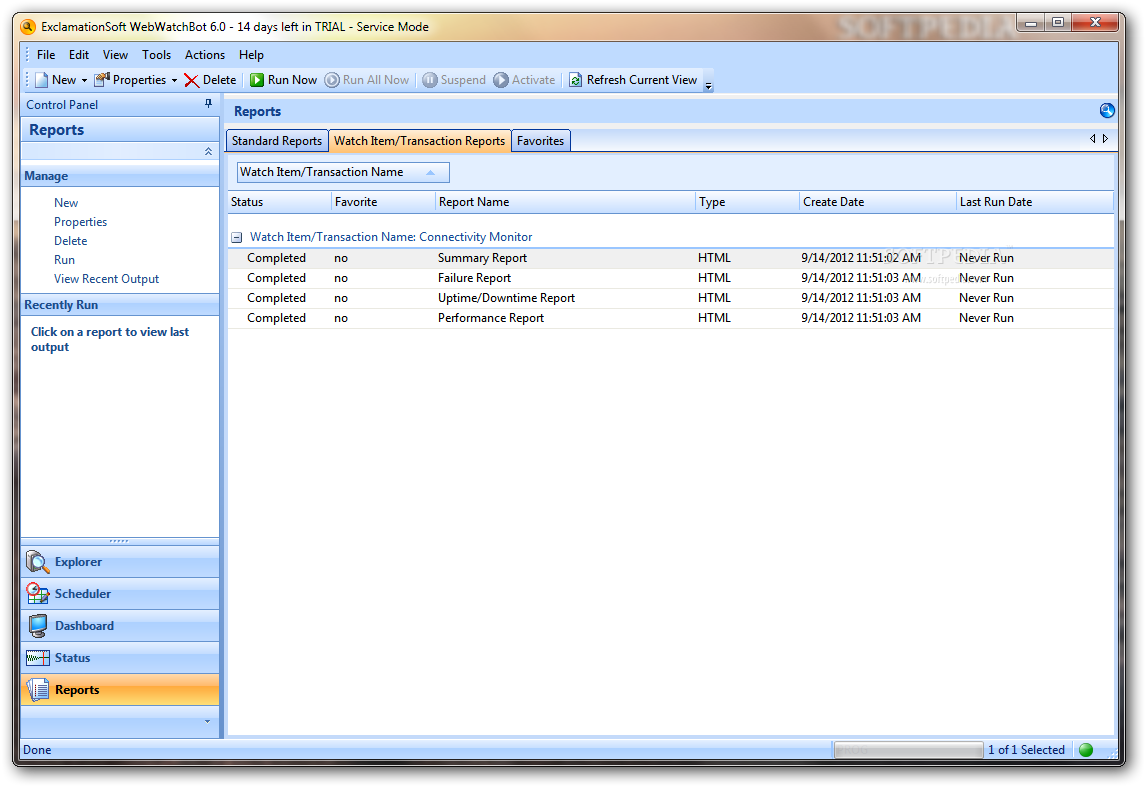Click the Manage section header

tap(120, 176)
